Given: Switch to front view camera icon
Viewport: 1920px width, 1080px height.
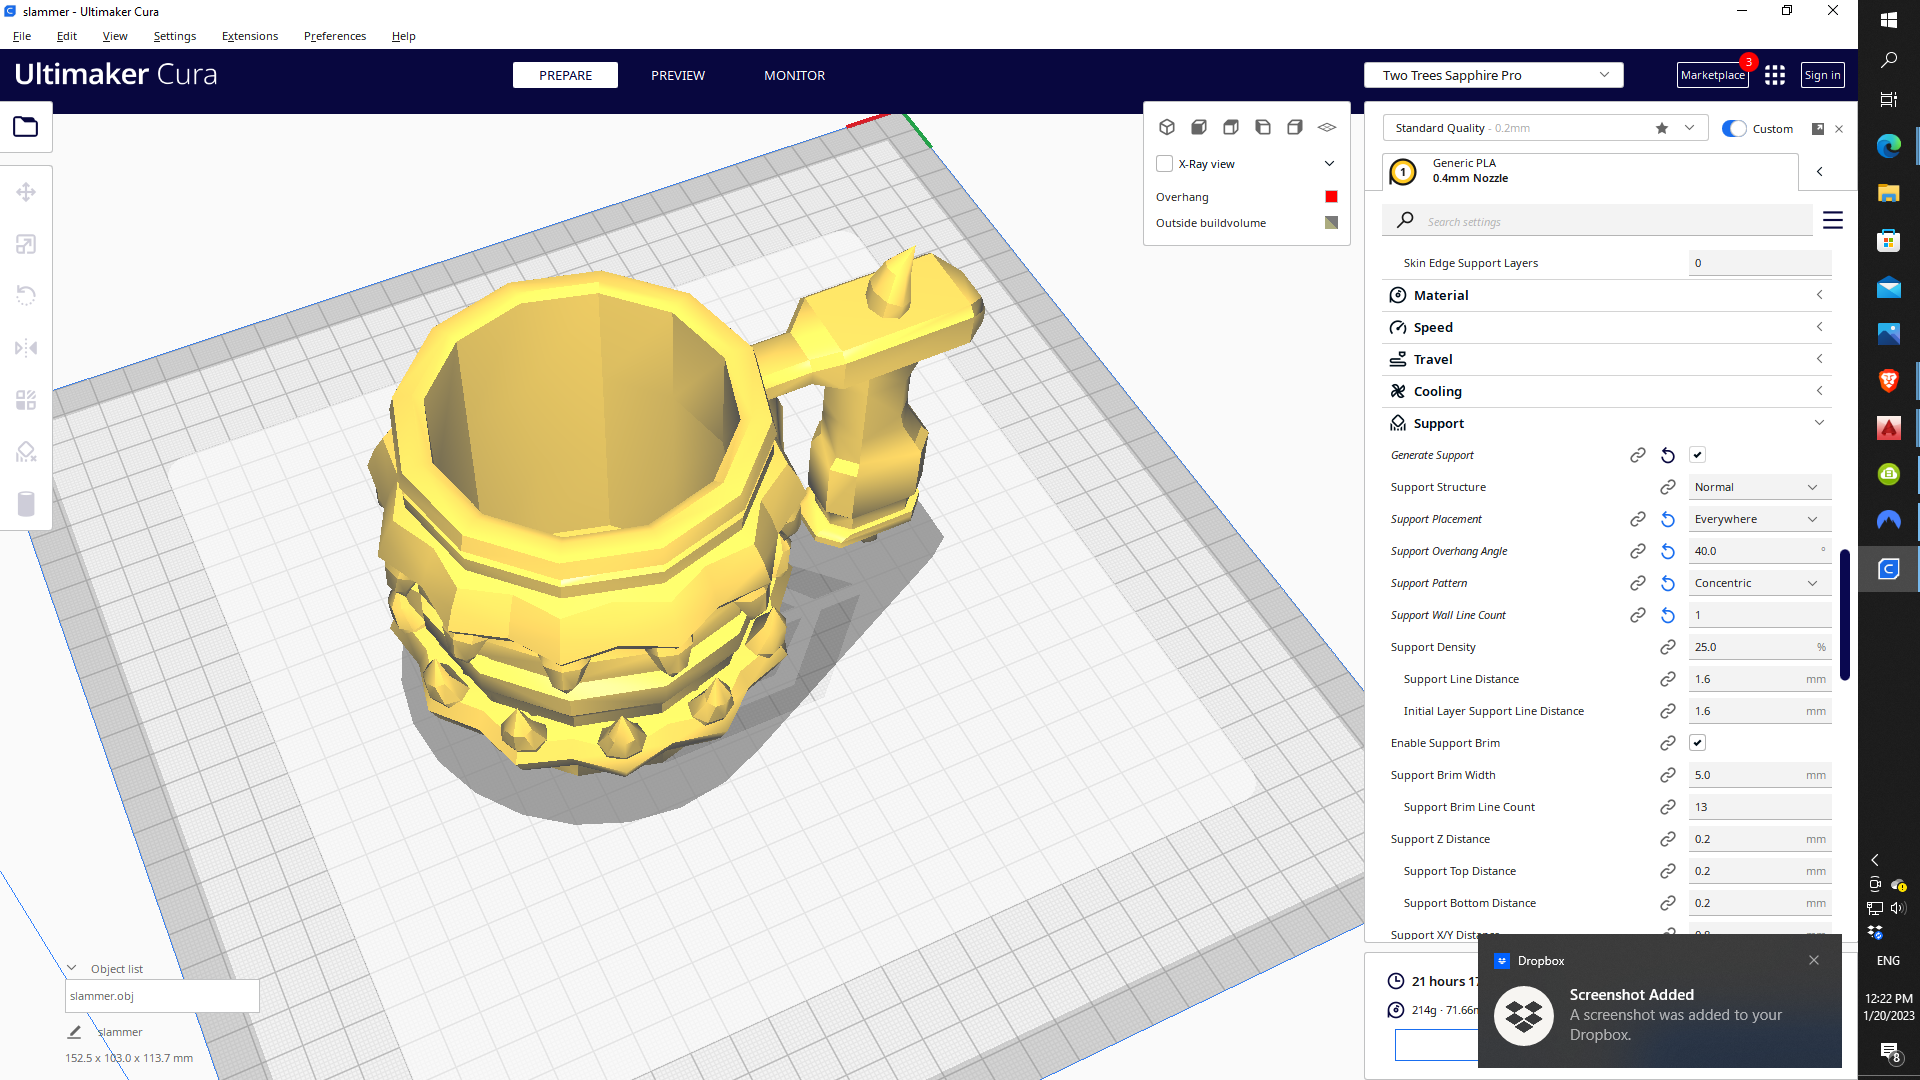Looking at the screenshot, I should pyautogui.click(x=1199, y=127).
